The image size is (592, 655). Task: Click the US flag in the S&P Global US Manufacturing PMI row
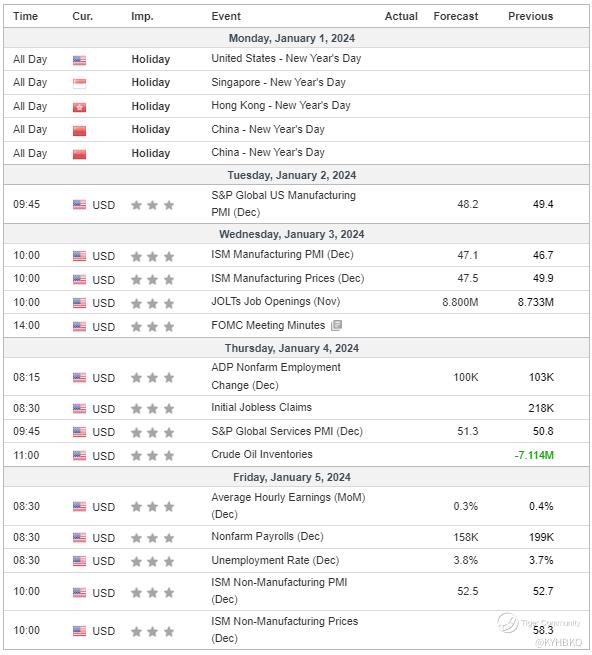(x=79, y=205)
